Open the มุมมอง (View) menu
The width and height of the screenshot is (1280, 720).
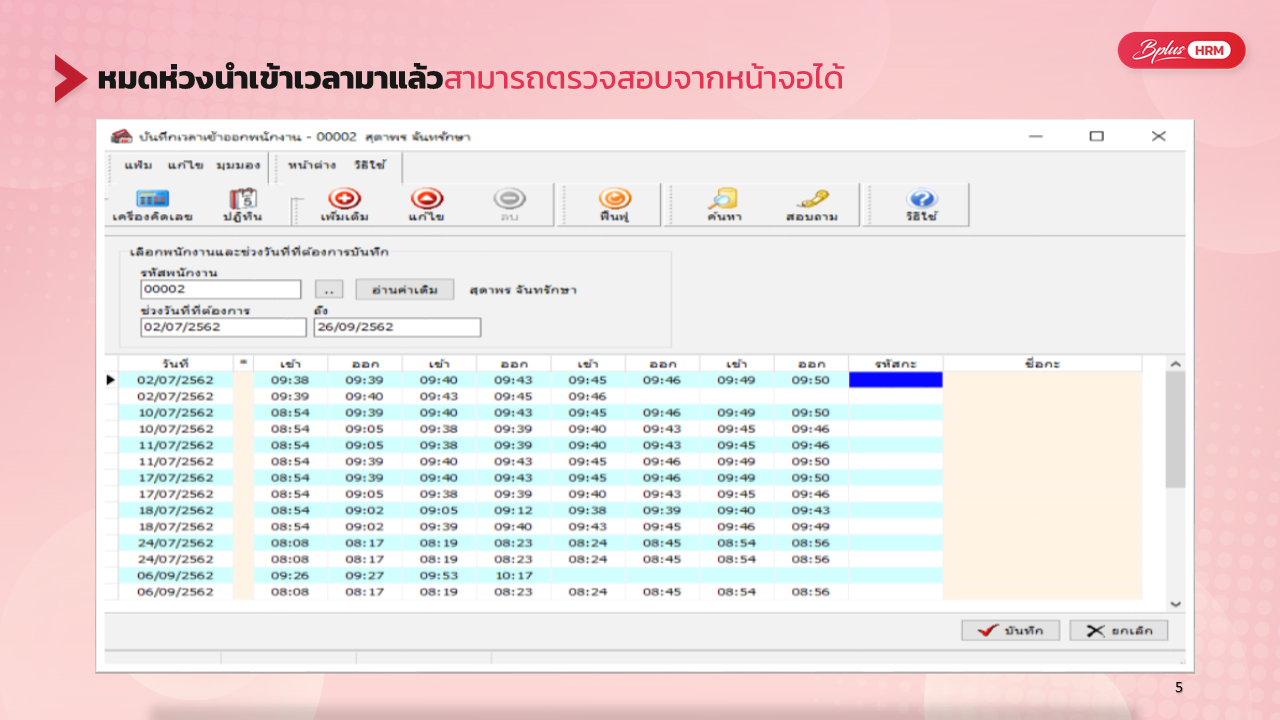[238, 165]
